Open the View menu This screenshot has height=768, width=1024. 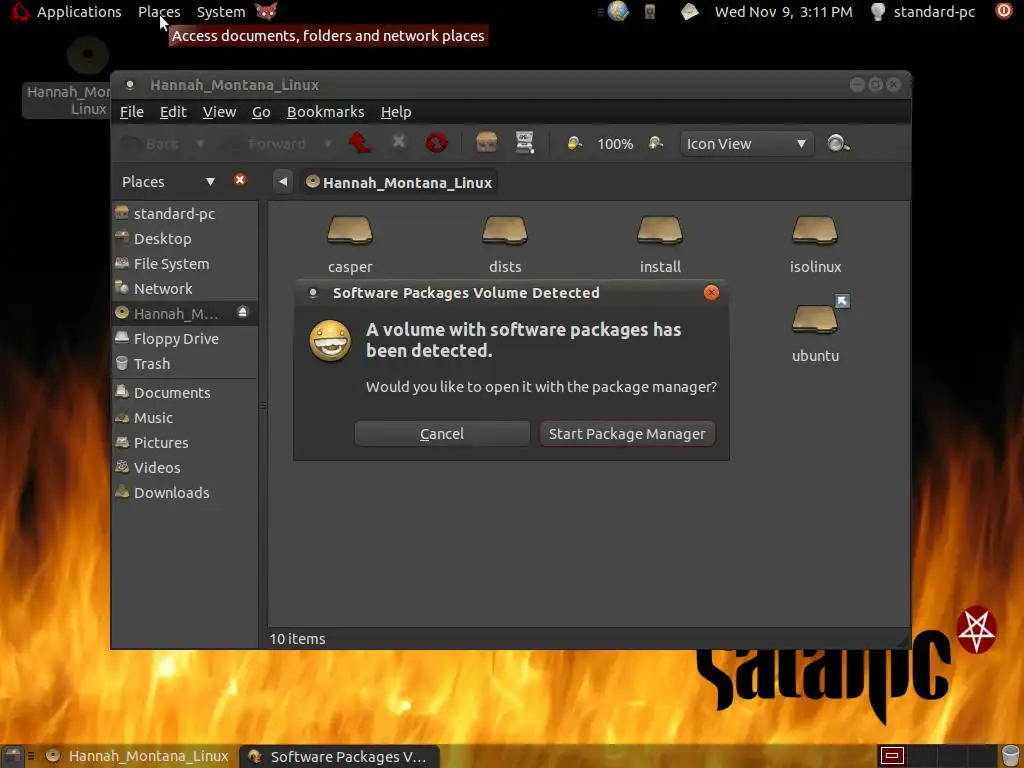point(219,112)
